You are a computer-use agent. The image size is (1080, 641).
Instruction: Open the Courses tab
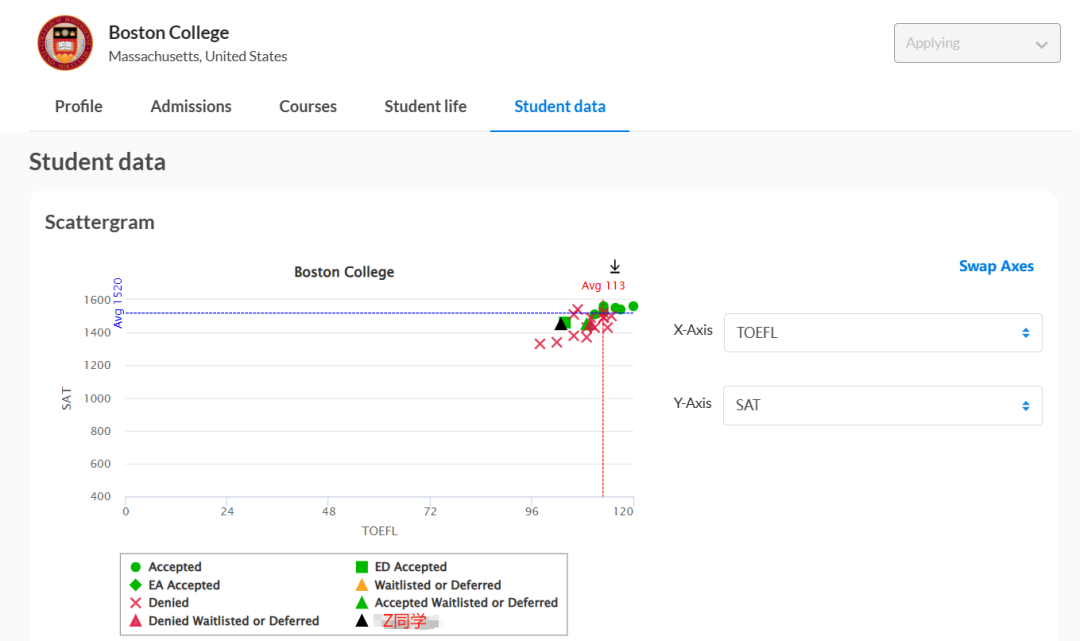click(308, 106)
